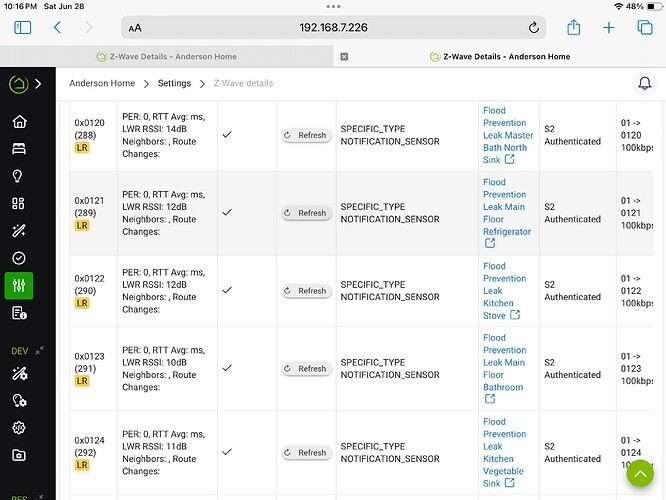Open the Home dashboard sidebar icon
Screen dimensions: 666x500
pos(19,121)
